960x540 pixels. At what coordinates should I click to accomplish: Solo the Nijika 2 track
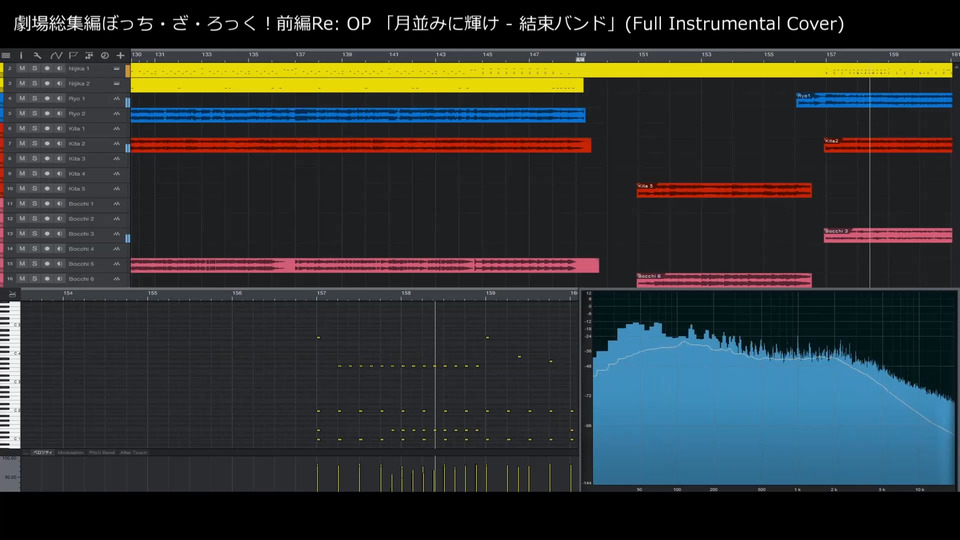tap(35, 83)
